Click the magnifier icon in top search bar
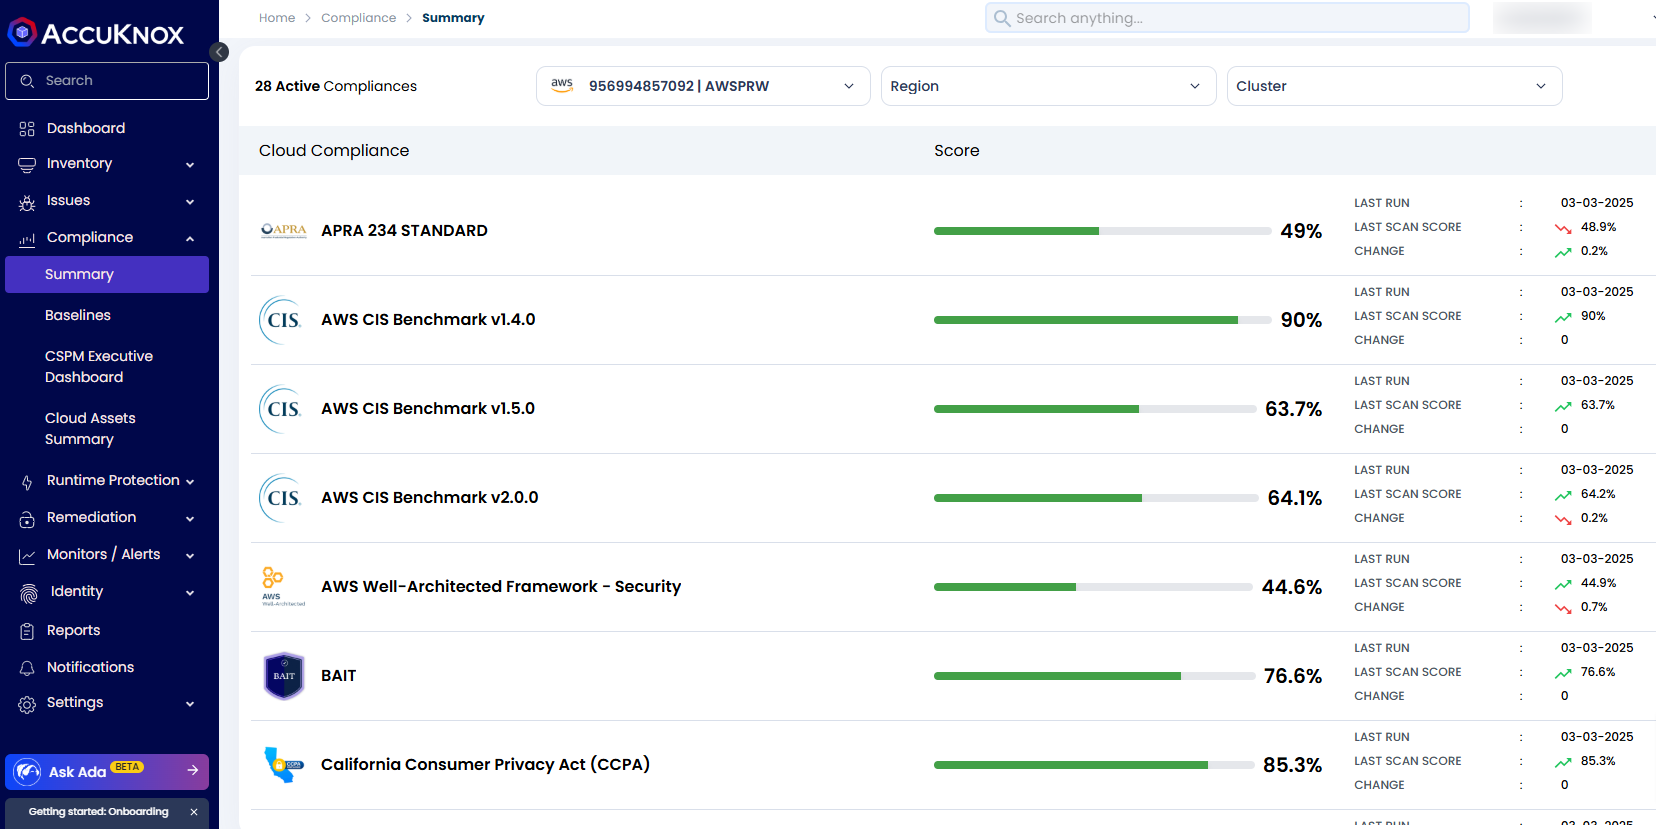 click(x=1002, y=18)
